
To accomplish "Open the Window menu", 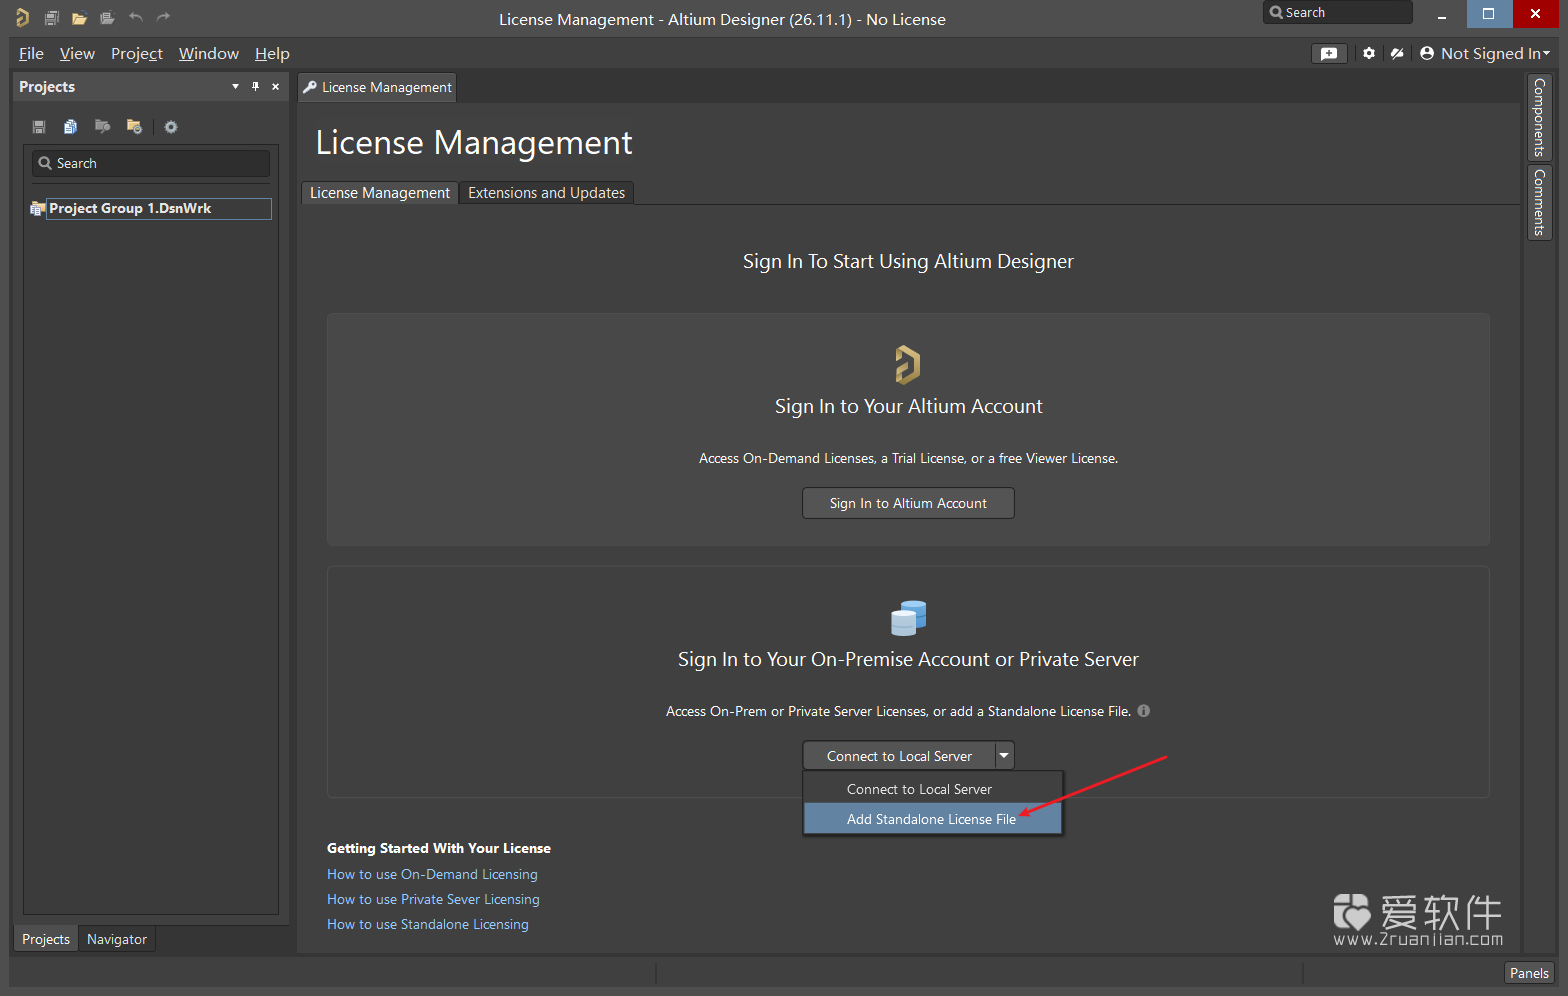I will [209, 54].
